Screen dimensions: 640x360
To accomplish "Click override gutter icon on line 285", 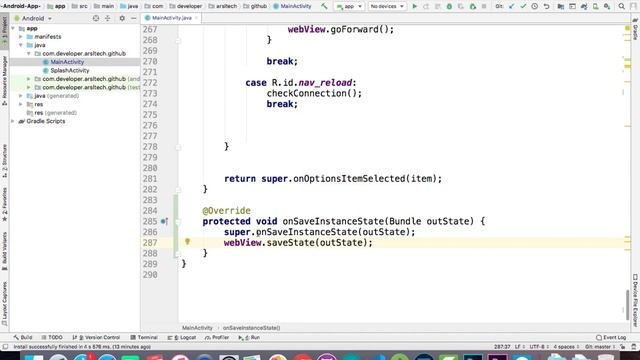I will pos(164,221).
